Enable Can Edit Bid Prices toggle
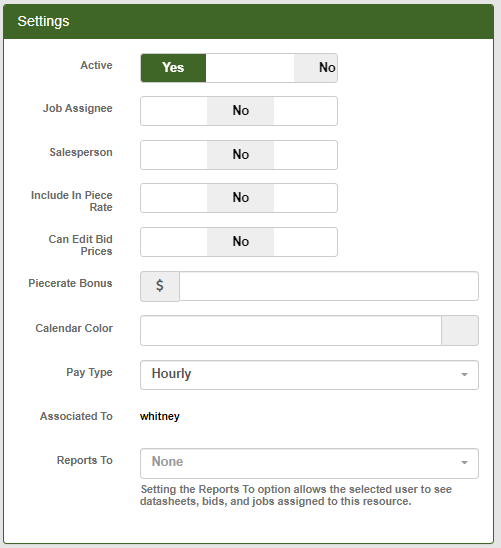Image resolution: width=501 pixels, height=548 pixels. coord(239,242)
